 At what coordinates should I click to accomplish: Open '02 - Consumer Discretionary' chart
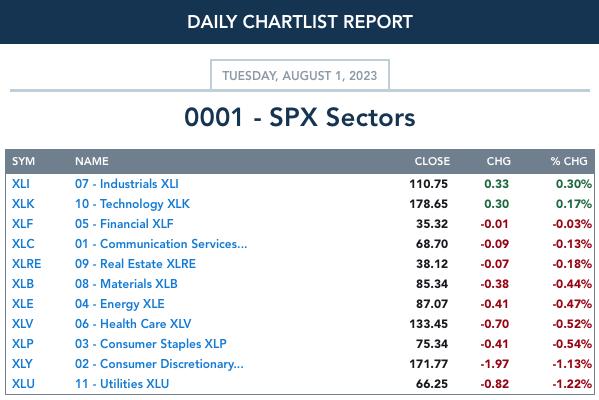(x=159, y=364)
